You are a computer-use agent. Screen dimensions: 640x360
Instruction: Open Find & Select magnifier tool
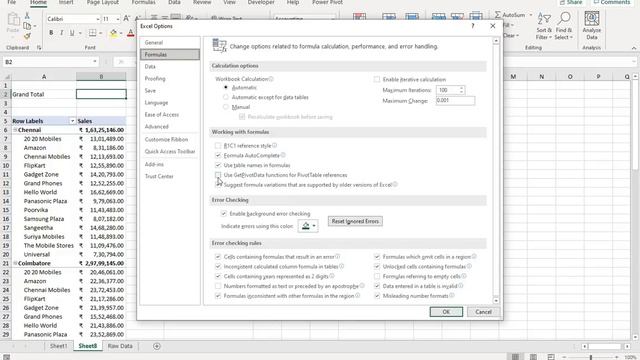[564, 26]
